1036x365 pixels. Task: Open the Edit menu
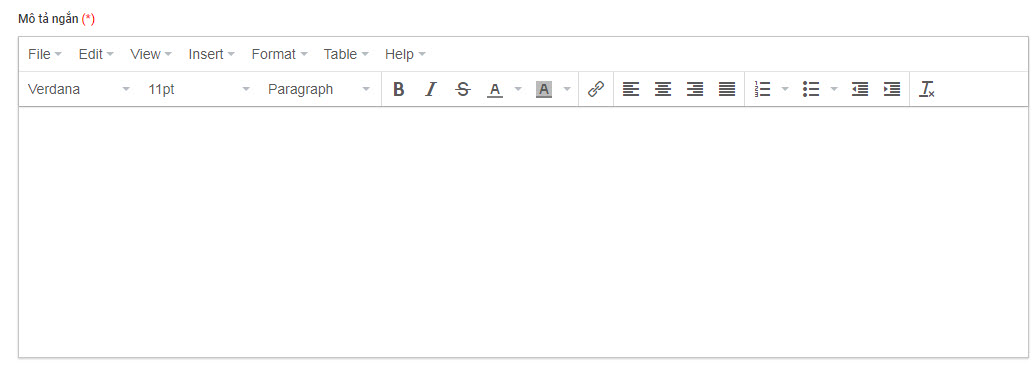[96, 54]
